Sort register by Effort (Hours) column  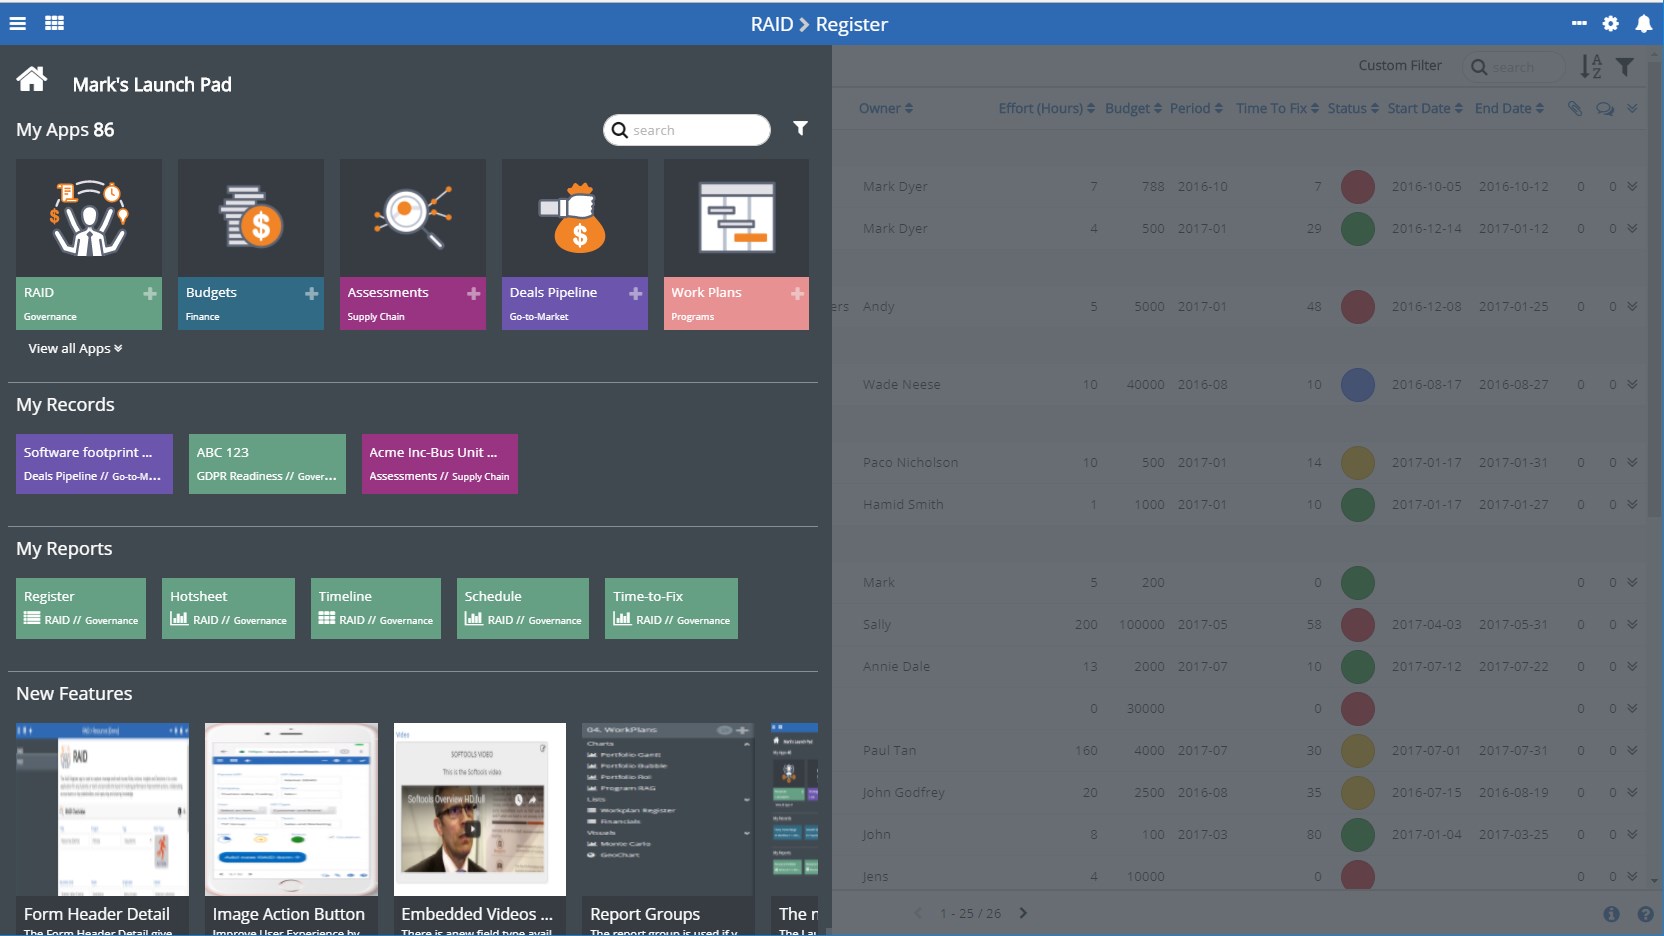click(1047, 108)
